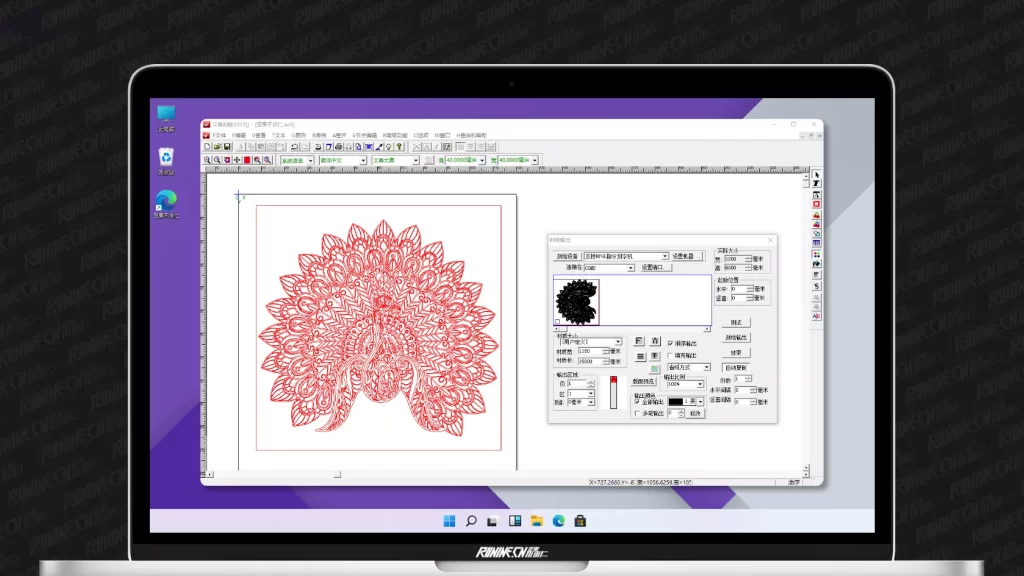
Task: Select the Text tool in right toolbar
Action: (816, 185)
